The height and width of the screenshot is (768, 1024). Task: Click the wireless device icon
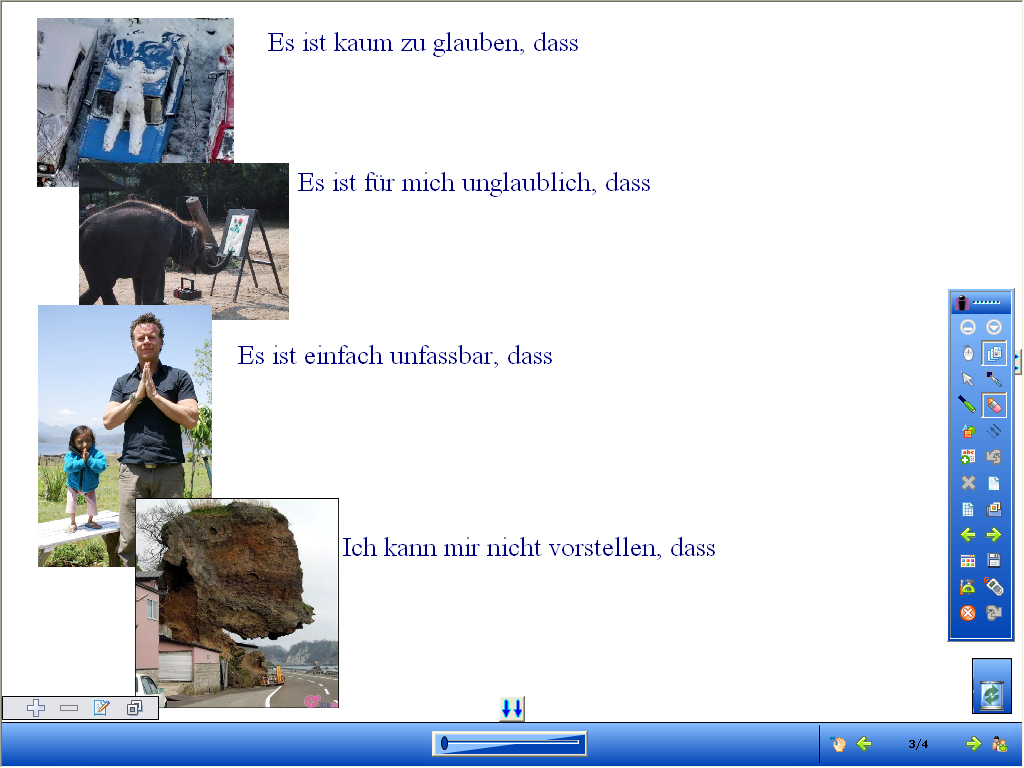(x=994, y=586)
